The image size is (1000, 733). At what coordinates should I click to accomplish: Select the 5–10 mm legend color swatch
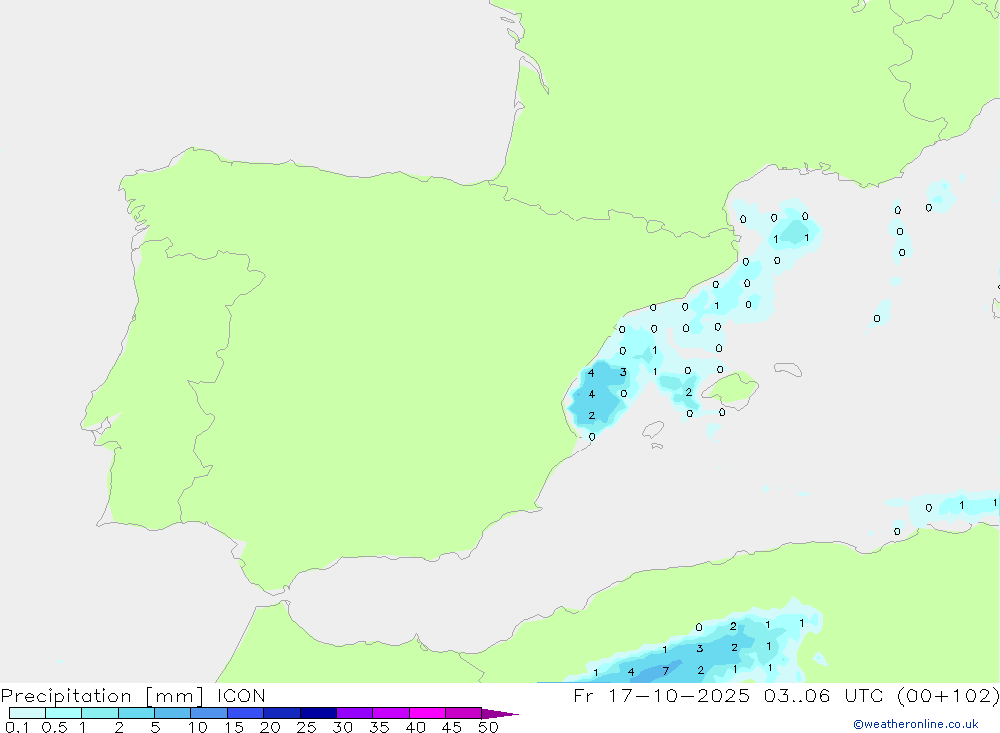coord(173,713)
